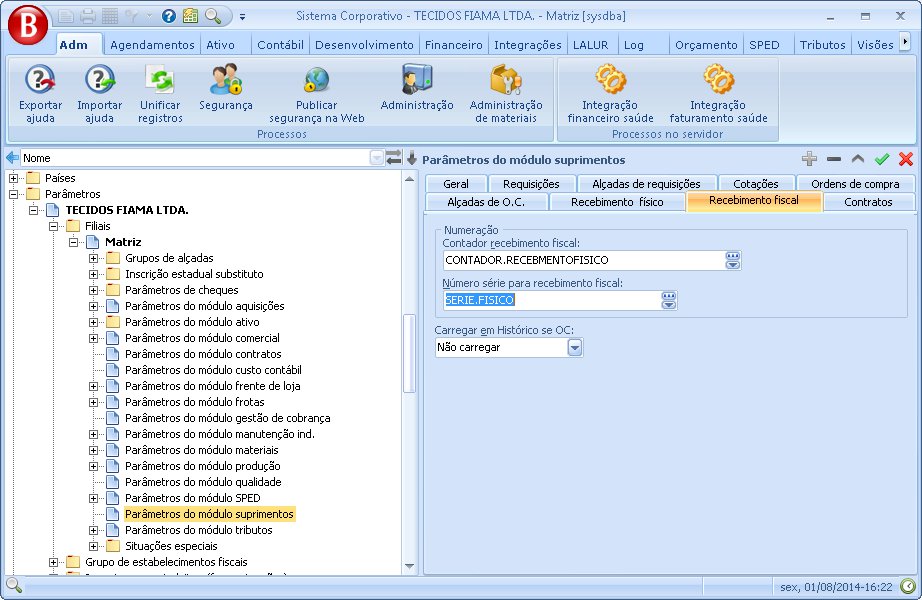Click the magnifier in quick access toolbar
The width and height of the screenshot is (922, 600).
tap(212, 16)
